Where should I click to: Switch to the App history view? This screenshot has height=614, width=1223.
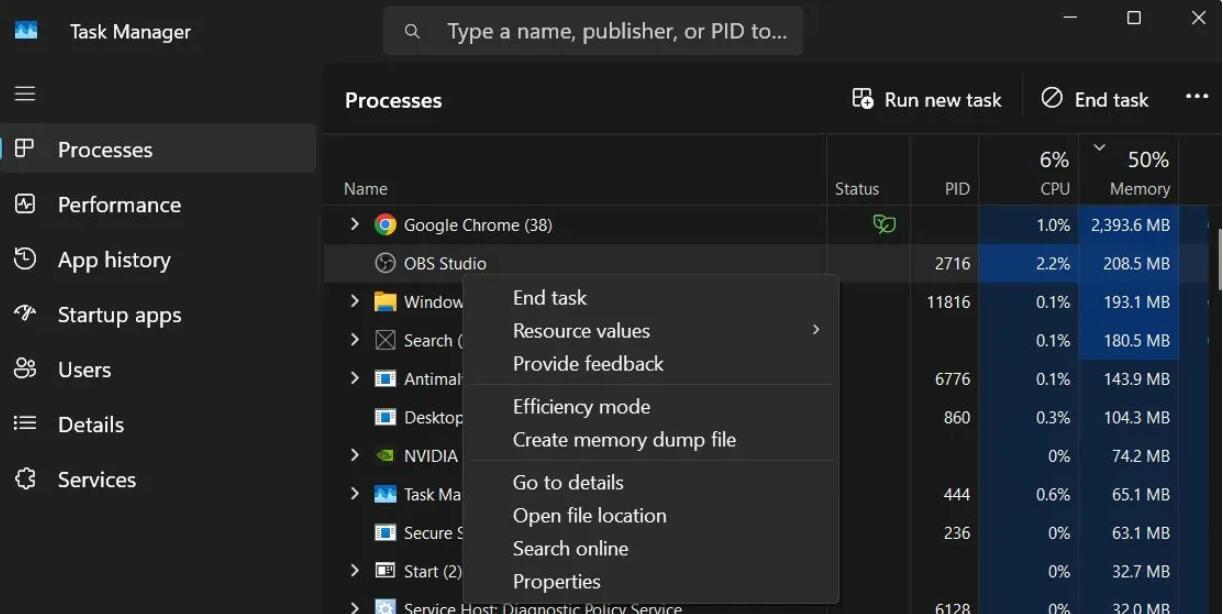click(113, 259)
